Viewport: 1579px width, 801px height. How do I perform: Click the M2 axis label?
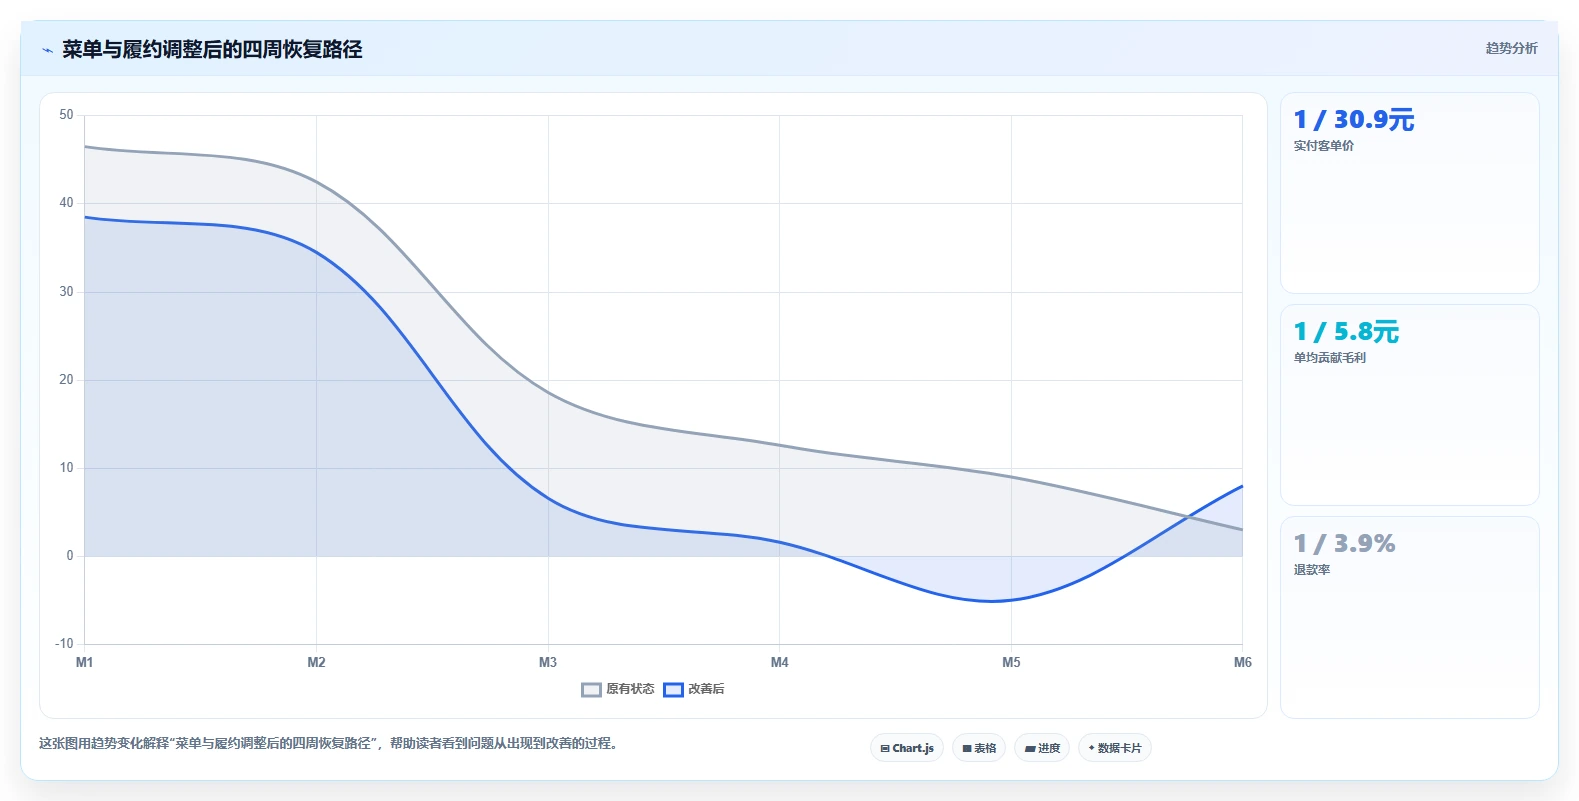pos(316,662)
